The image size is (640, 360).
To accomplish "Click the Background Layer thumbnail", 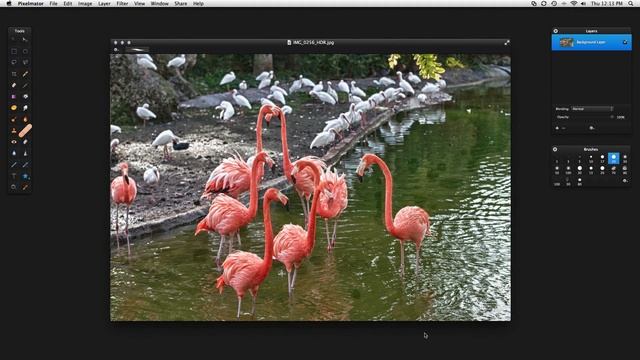I will 567,42.
